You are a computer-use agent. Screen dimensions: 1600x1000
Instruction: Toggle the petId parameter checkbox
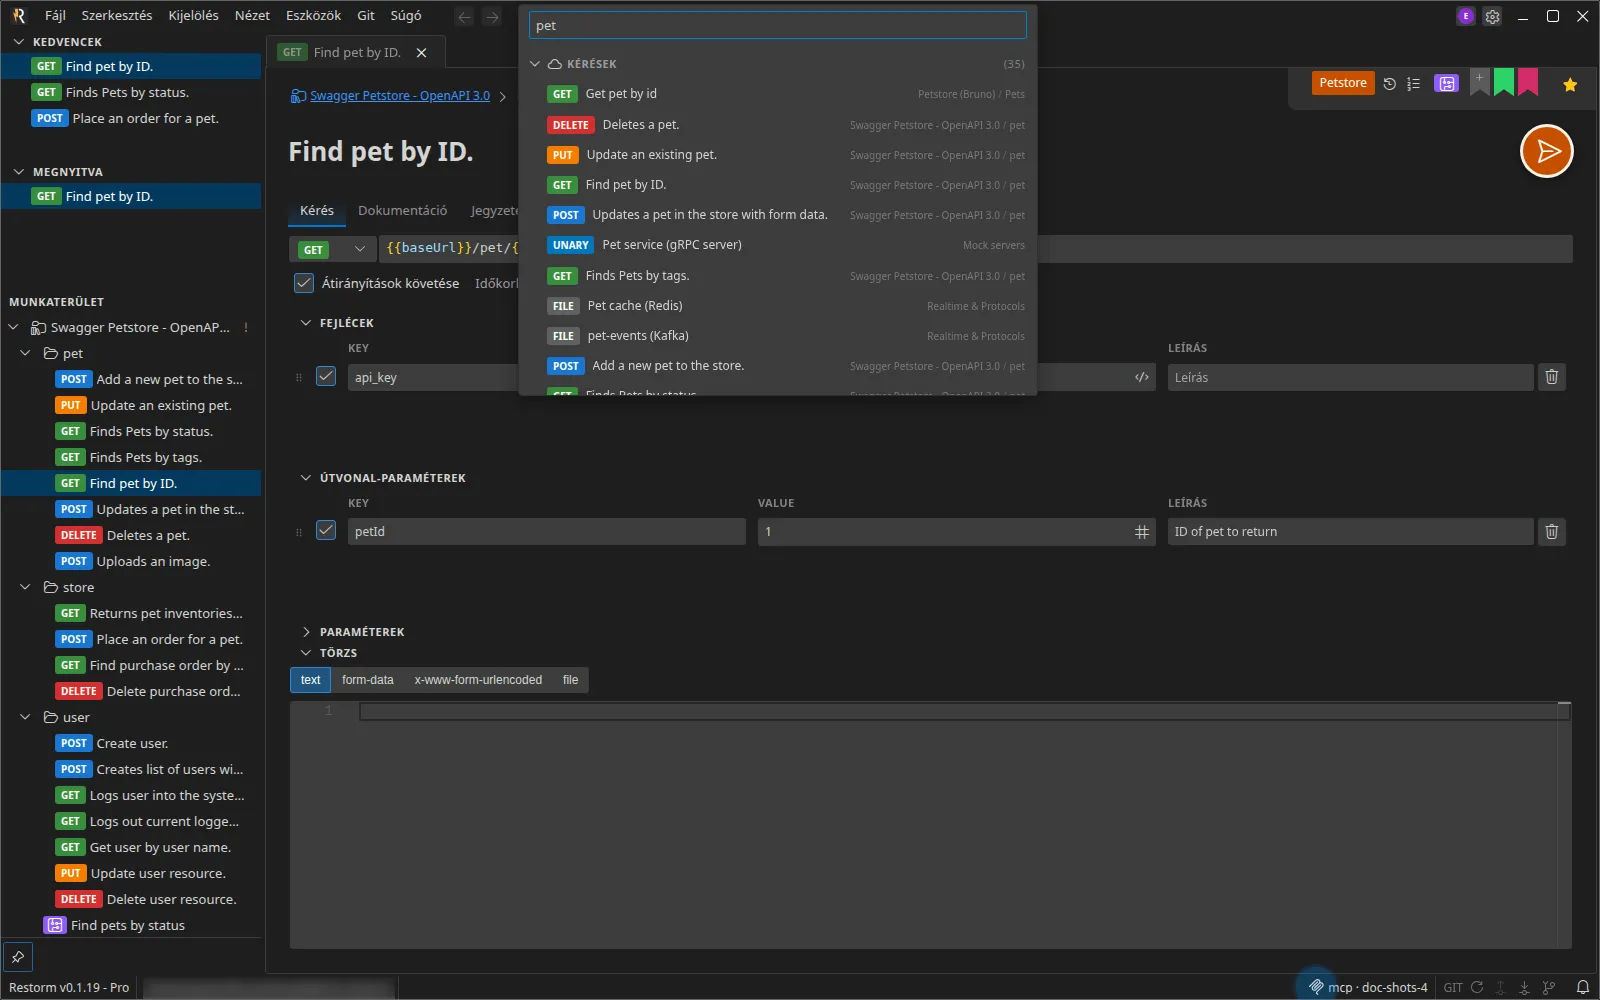pyautogui.click(x=326, y=530)
